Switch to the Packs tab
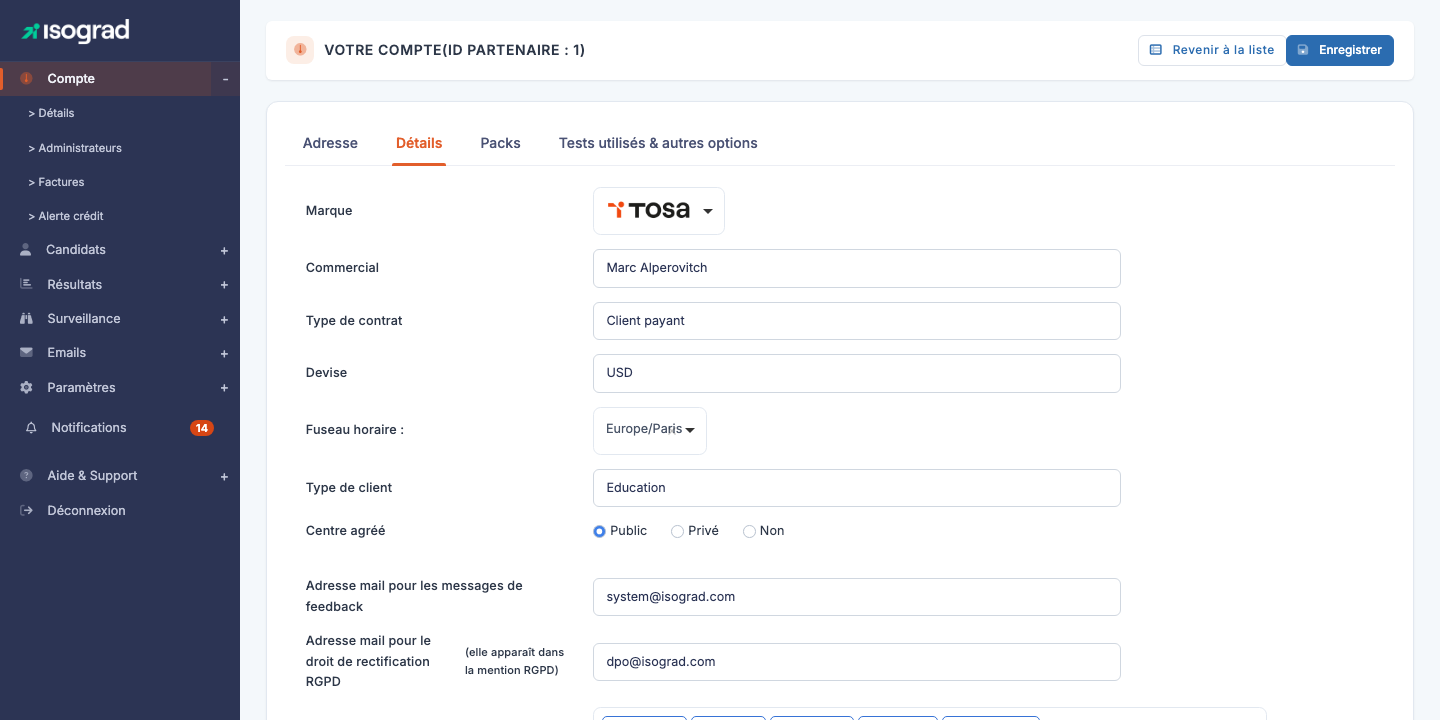This screenshot has width=1440, height=720. coord(500,143)
